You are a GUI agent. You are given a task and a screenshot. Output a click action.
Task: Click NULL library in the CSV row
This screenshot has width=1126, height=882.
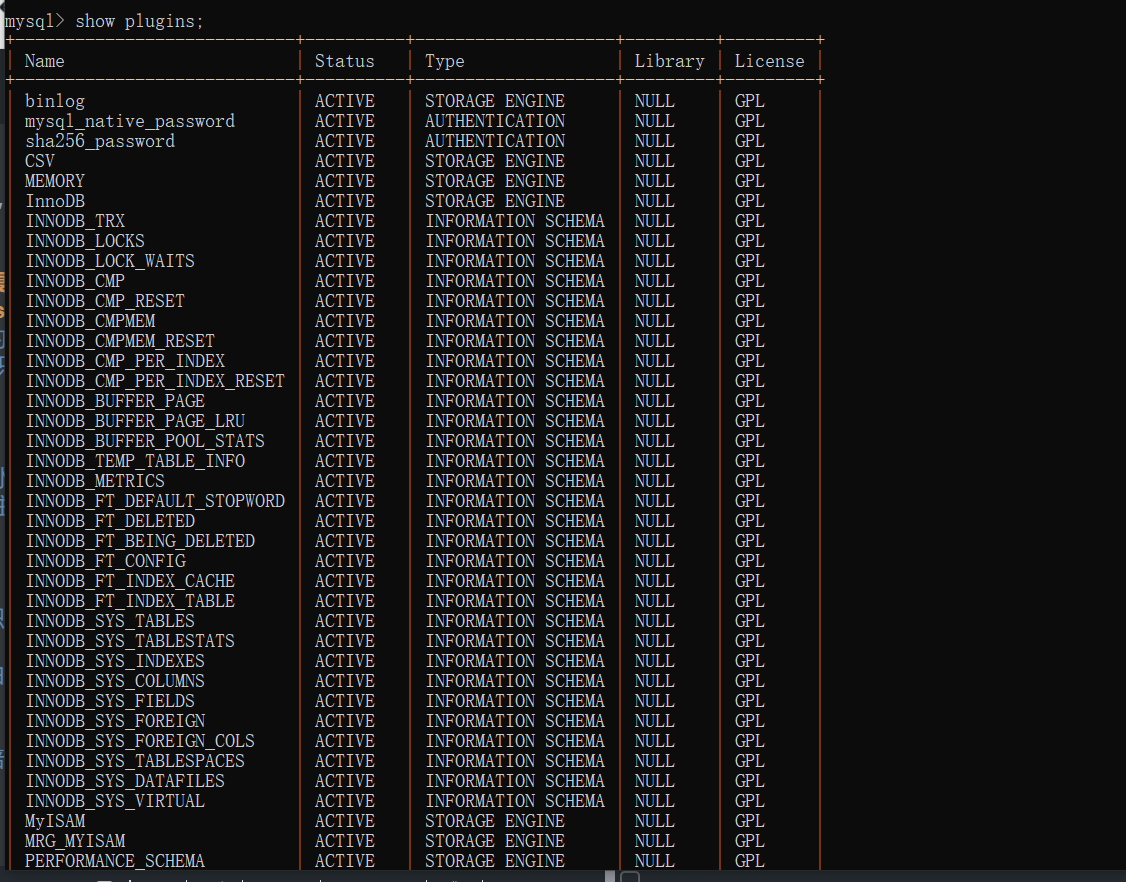coord(654,162)
